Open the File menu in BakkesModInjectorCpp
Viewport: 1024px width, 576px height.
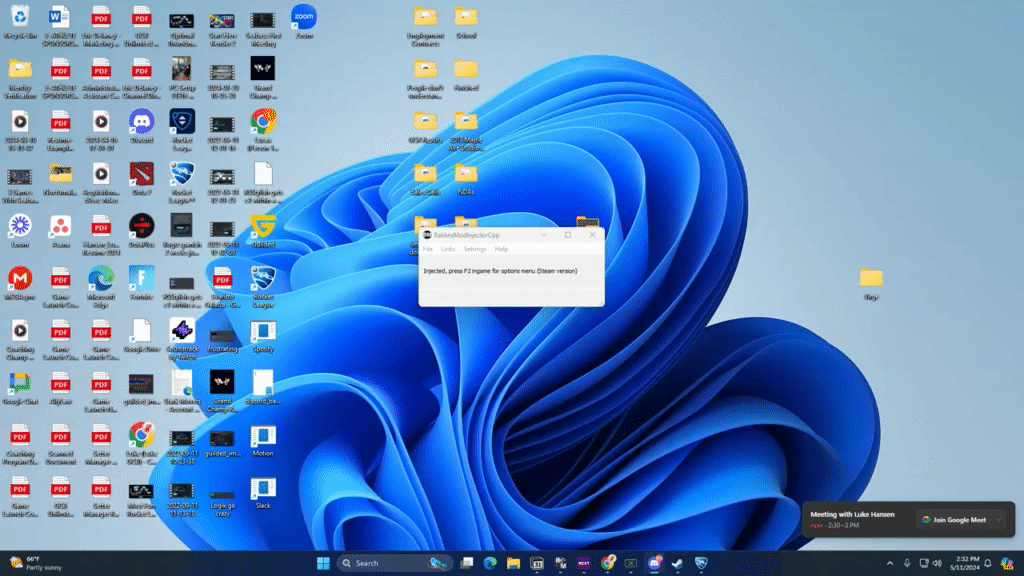(428, 249)
